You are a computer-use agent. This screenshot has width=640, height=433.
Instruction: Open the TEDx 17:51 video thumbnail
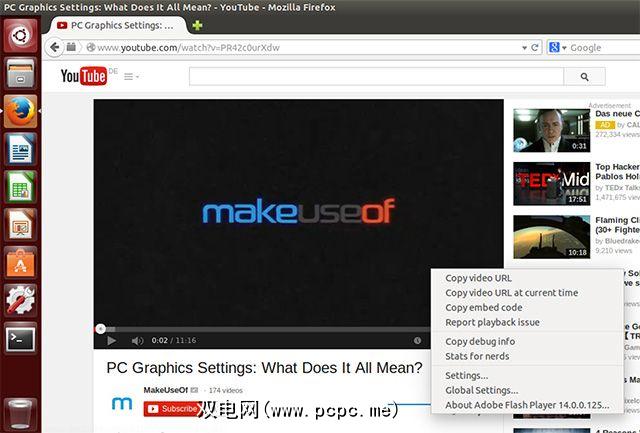[551, 184]
